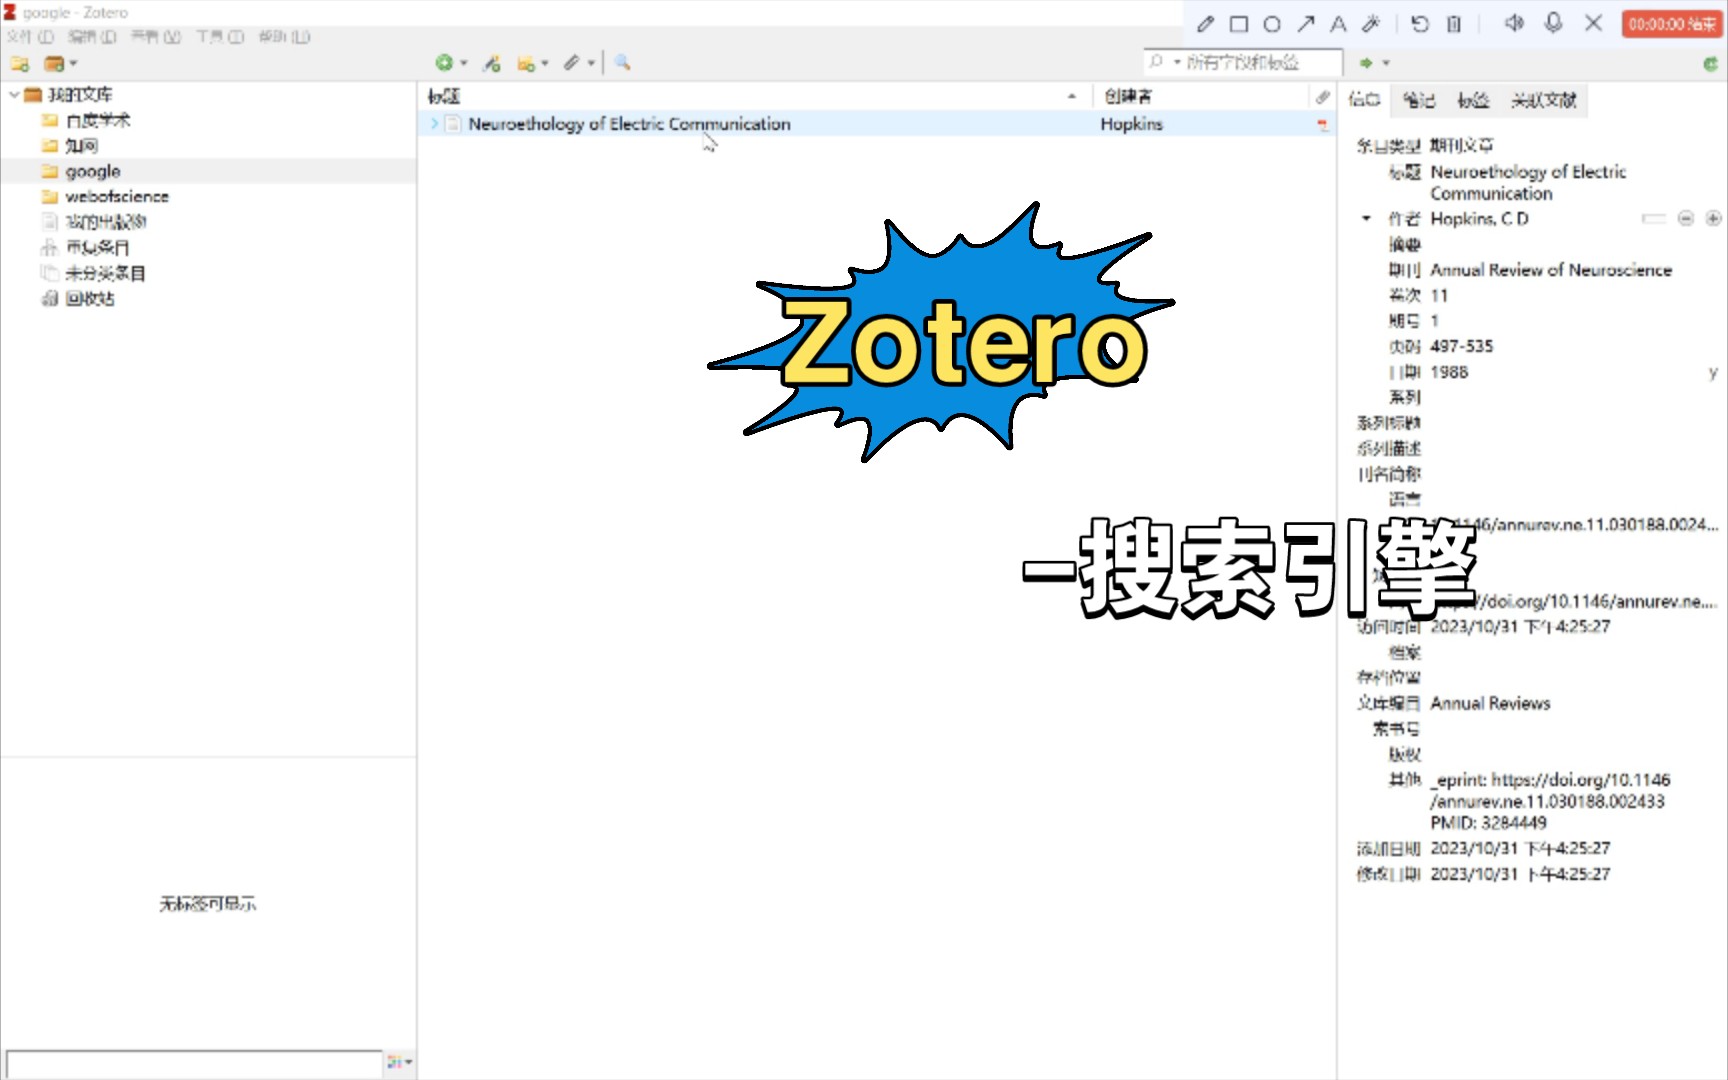
Task: Select the text A annotation tool
Action: (x=1338, y=24)
